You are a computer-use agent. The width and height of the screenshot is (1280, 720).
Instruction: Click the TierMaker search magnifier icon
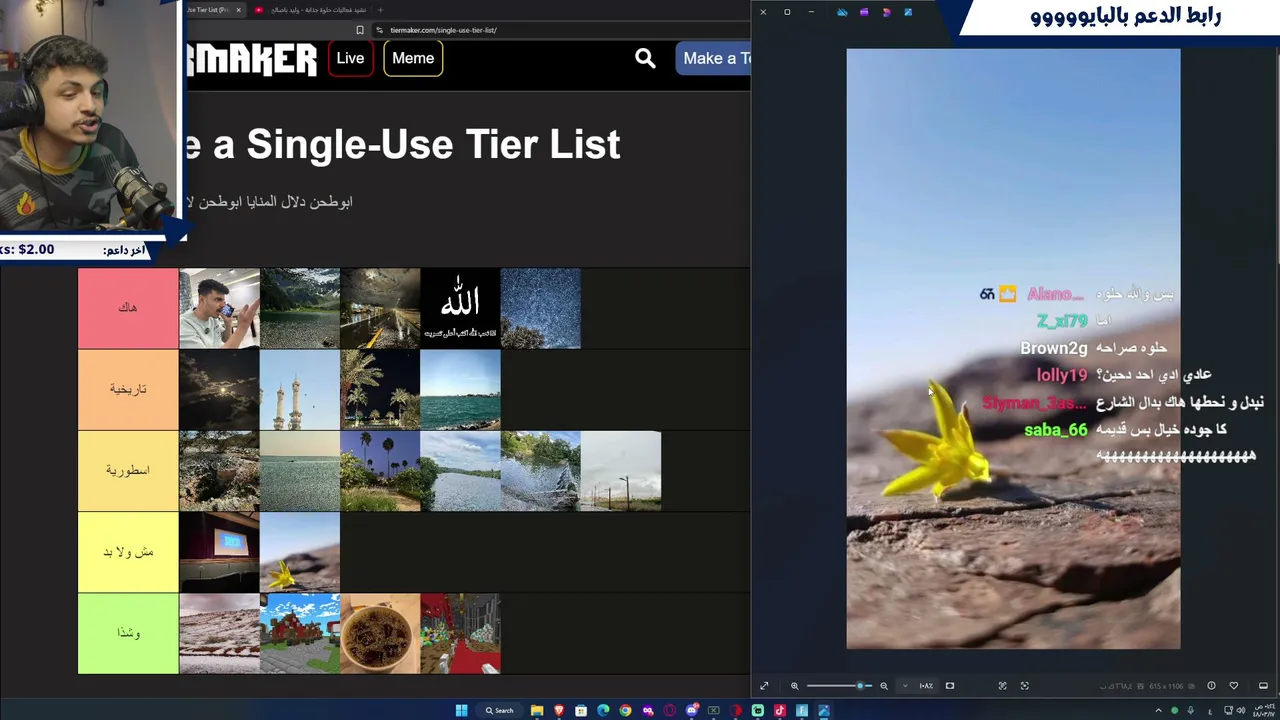[x=645, y=59]
